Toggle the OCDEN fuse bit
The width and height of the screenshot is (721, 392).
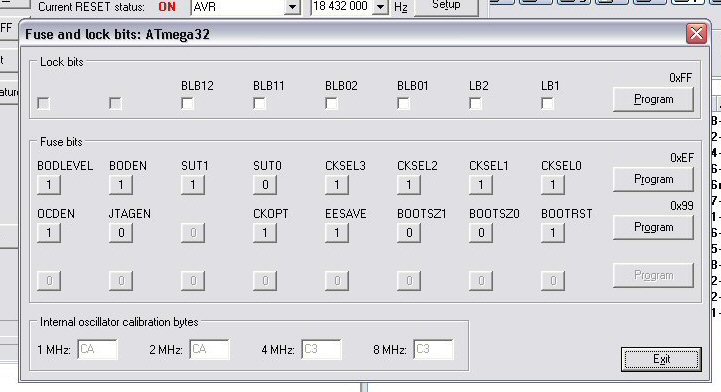click(x=49, y=233)
